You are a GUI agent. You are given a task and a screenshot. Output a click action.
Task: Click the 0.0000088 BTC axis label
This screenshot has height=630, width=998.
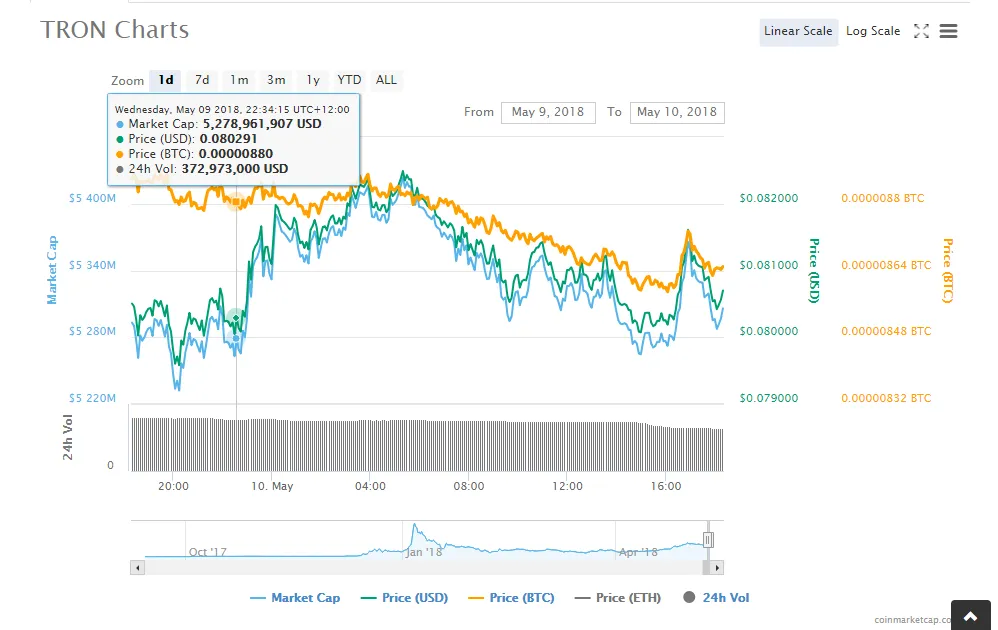(x=883, y=199)
